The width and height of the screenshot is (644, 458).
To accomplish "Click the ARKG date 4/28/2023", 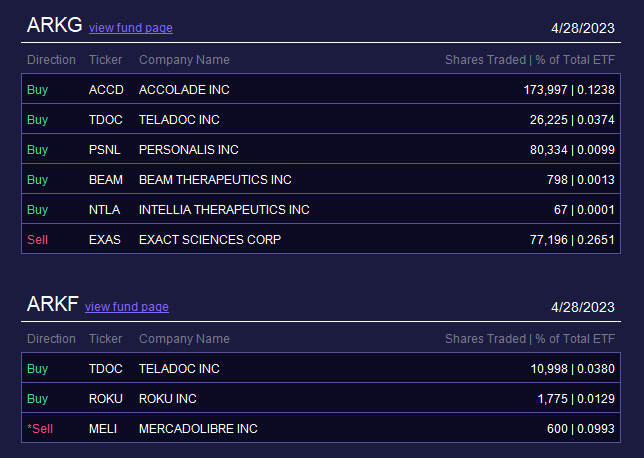I will pyautogui.click(x=582, y=28).
